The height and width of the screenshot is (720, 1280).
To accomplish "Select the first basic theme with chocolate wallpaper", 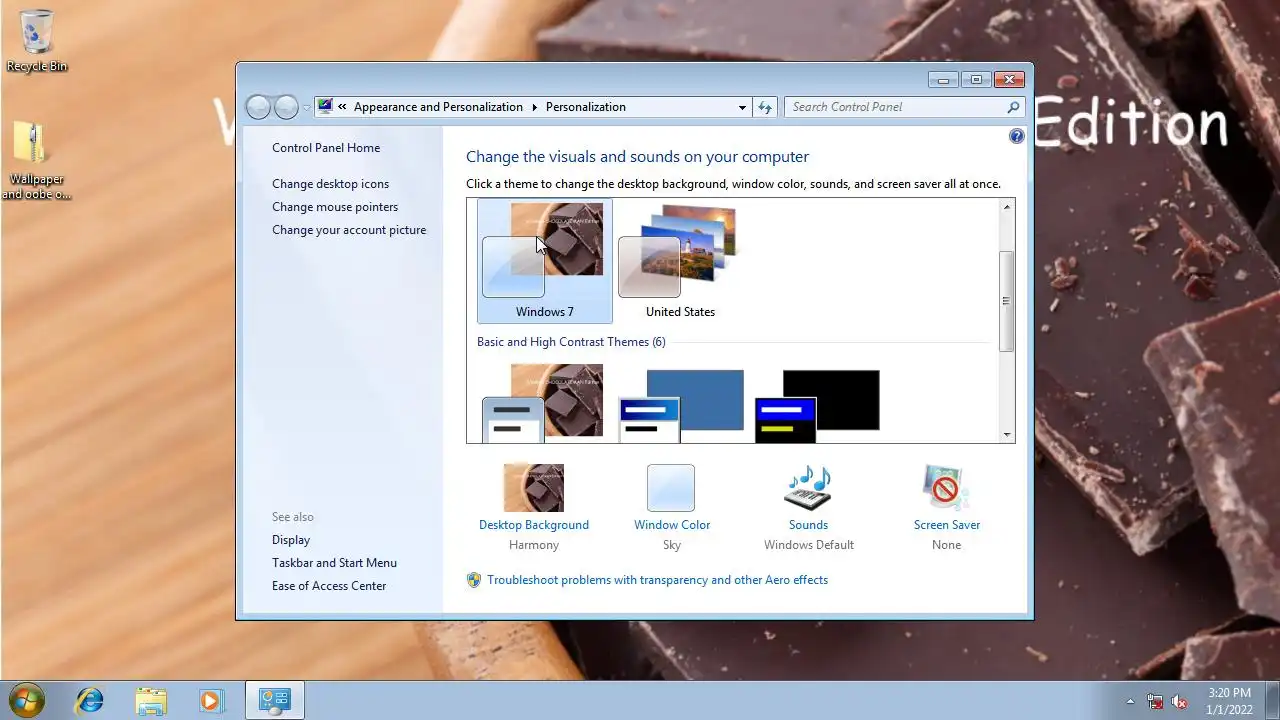I will (x=544, y=402).
